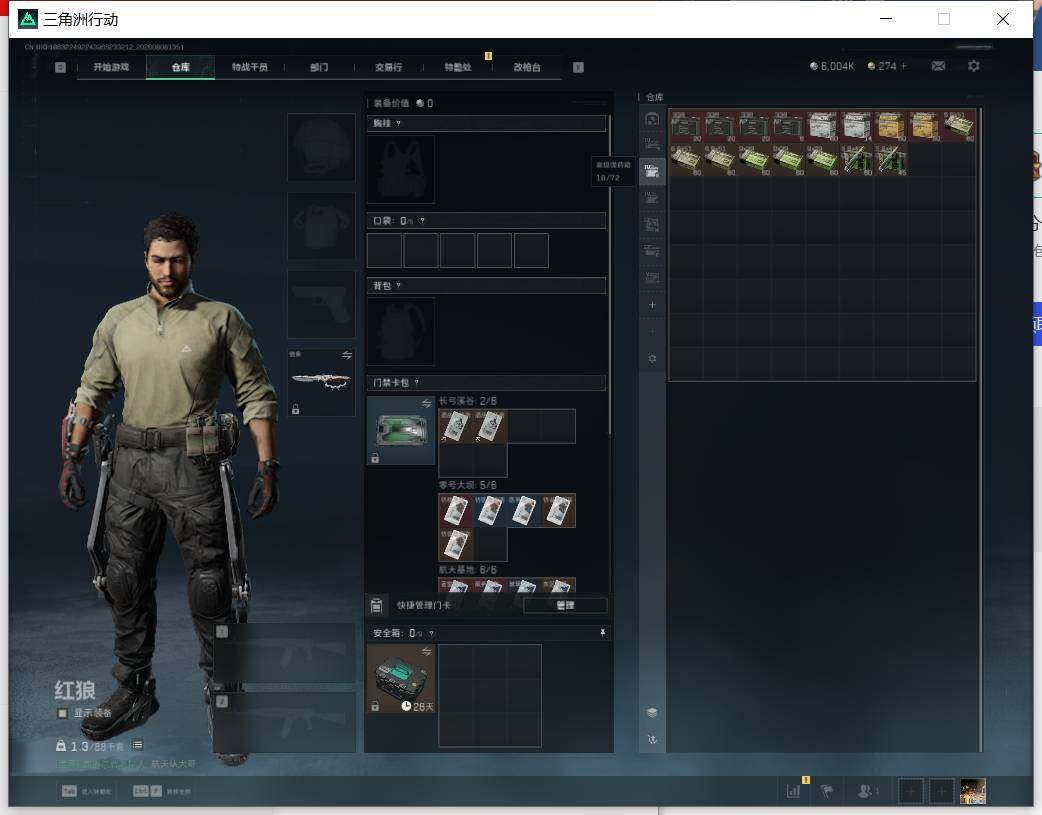
Task: Open the mail envelope icon
Action: pyautogui.click(x=938, y=66)
